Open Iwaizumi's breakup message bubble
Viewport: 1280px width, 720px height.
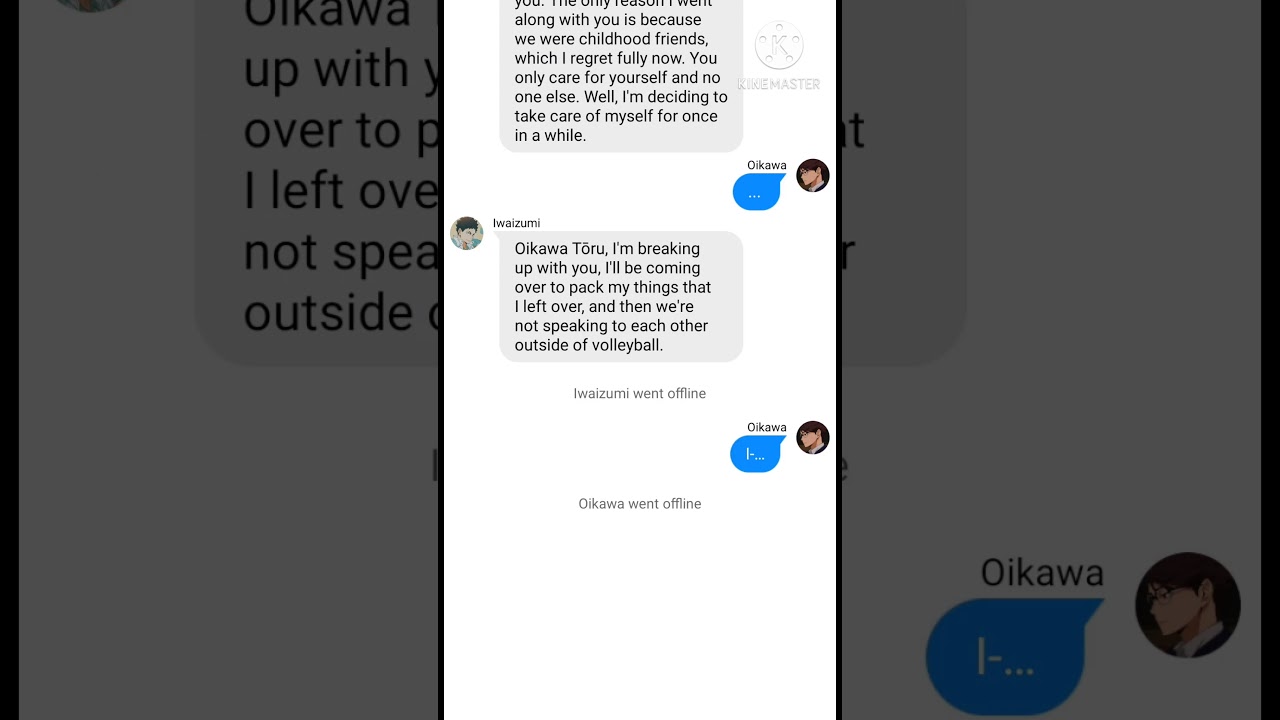[621, 297]
